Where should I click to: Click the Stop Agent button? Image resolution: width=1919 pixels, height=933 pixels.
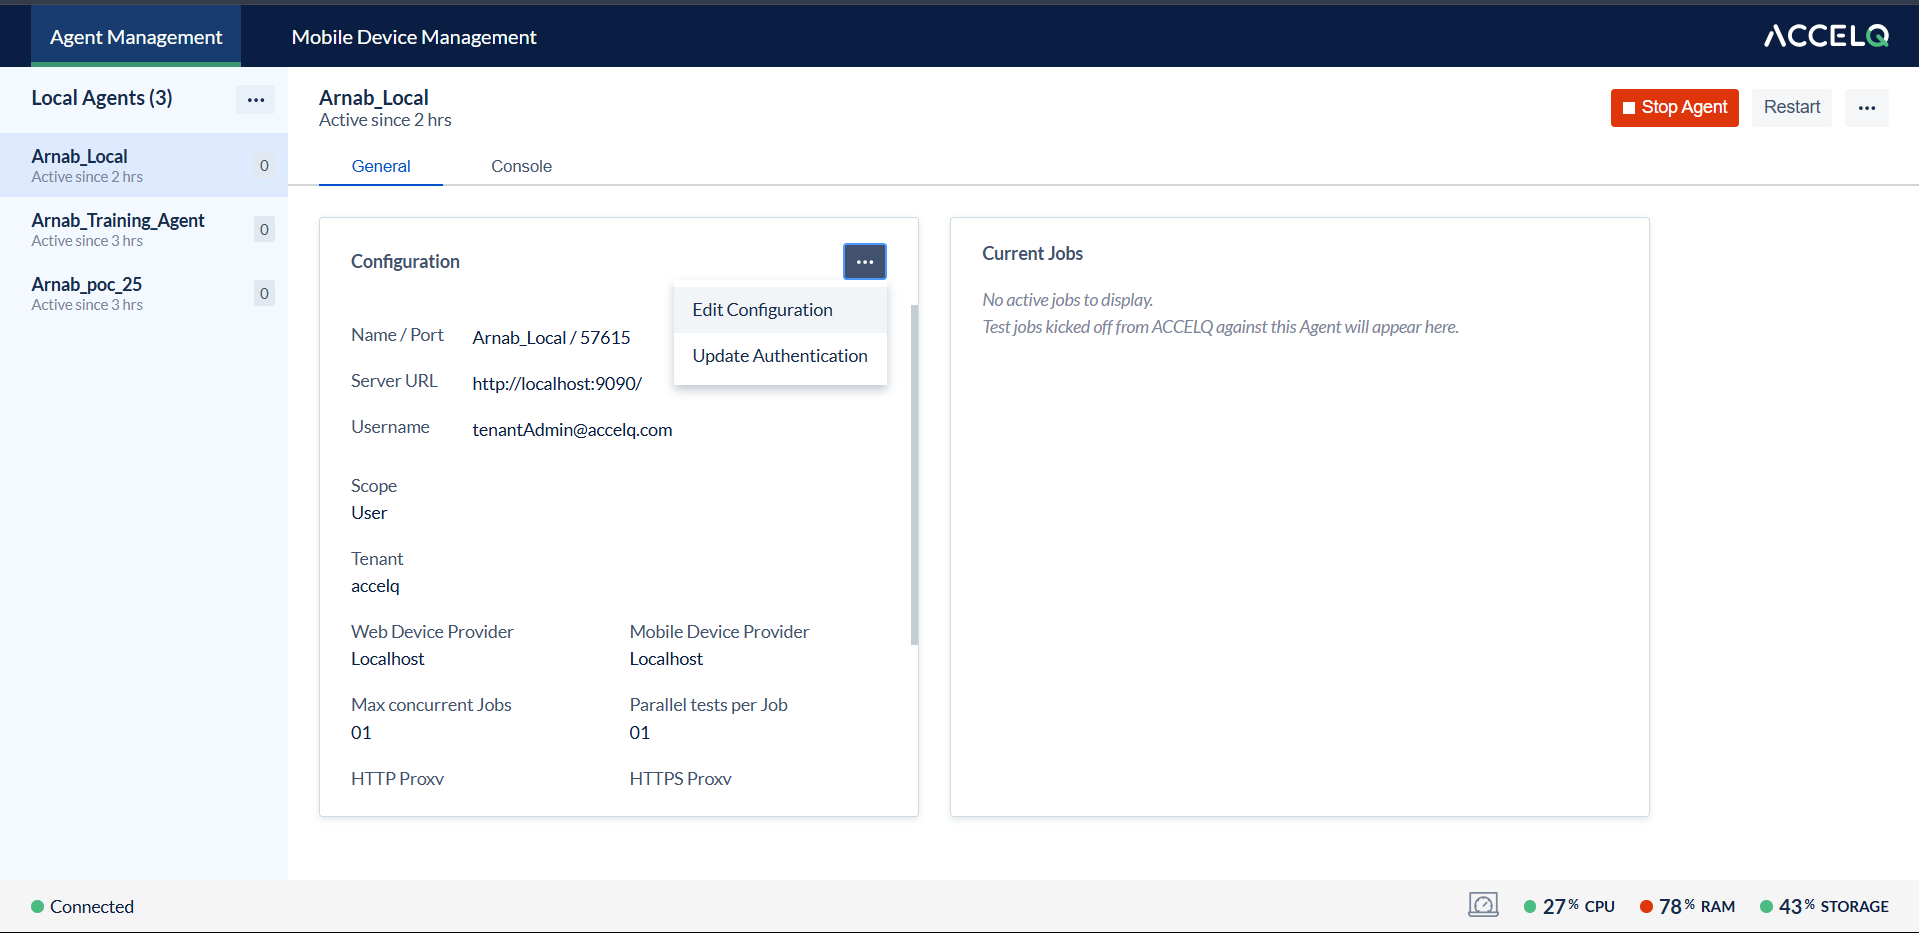coord(1675,107)
